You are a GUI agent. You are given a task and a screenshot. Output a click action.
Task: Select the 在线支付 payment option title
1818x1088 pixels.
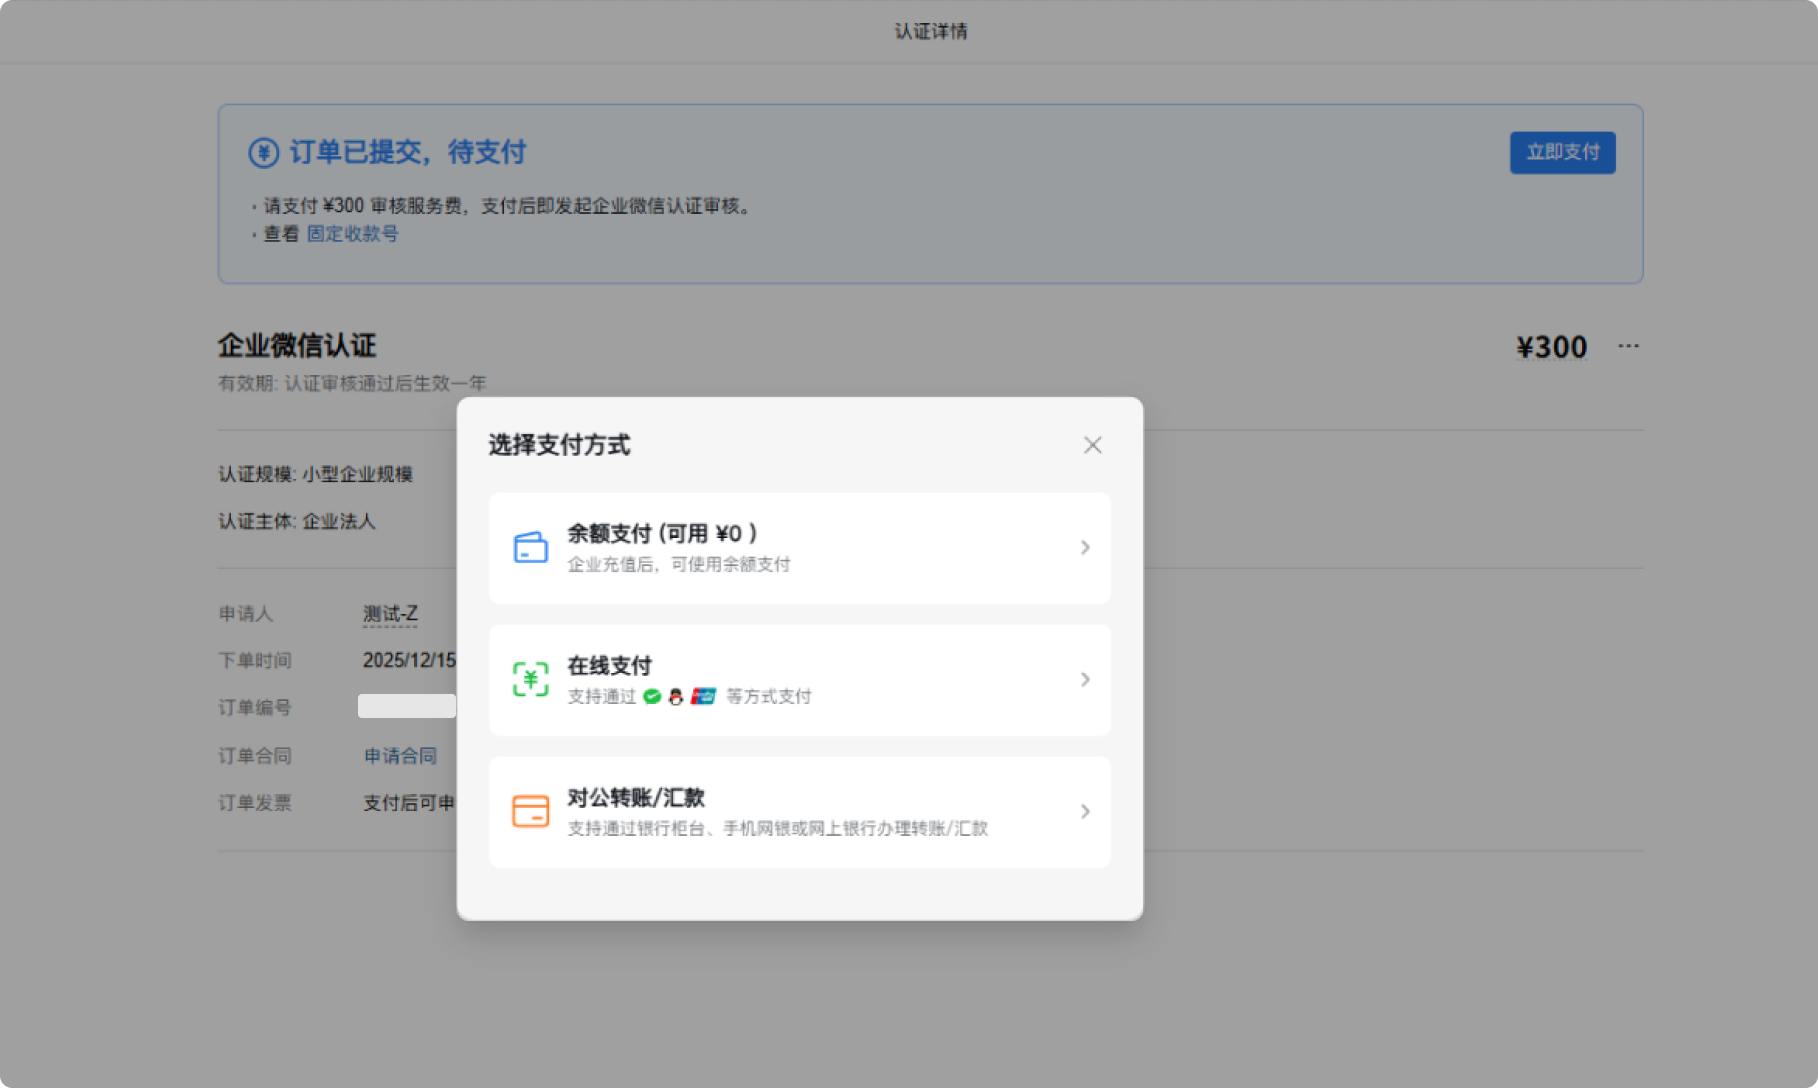(609, 666)
